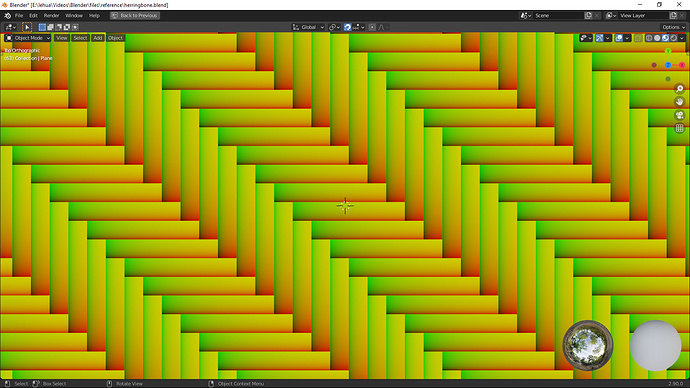Switch to material preview shading mode
This screenshot has width=690, height=388.
[x=665, y=38]
